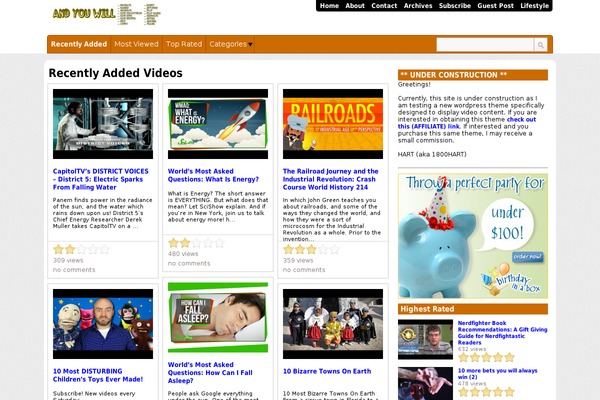Click the 309 views text
Screen dimensions: 600x400
[68, 260]
